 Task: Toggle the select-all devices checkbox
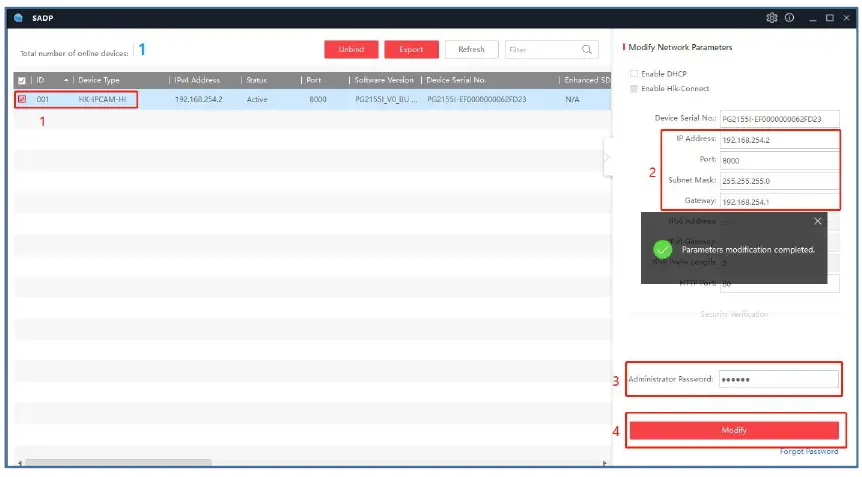22,80
